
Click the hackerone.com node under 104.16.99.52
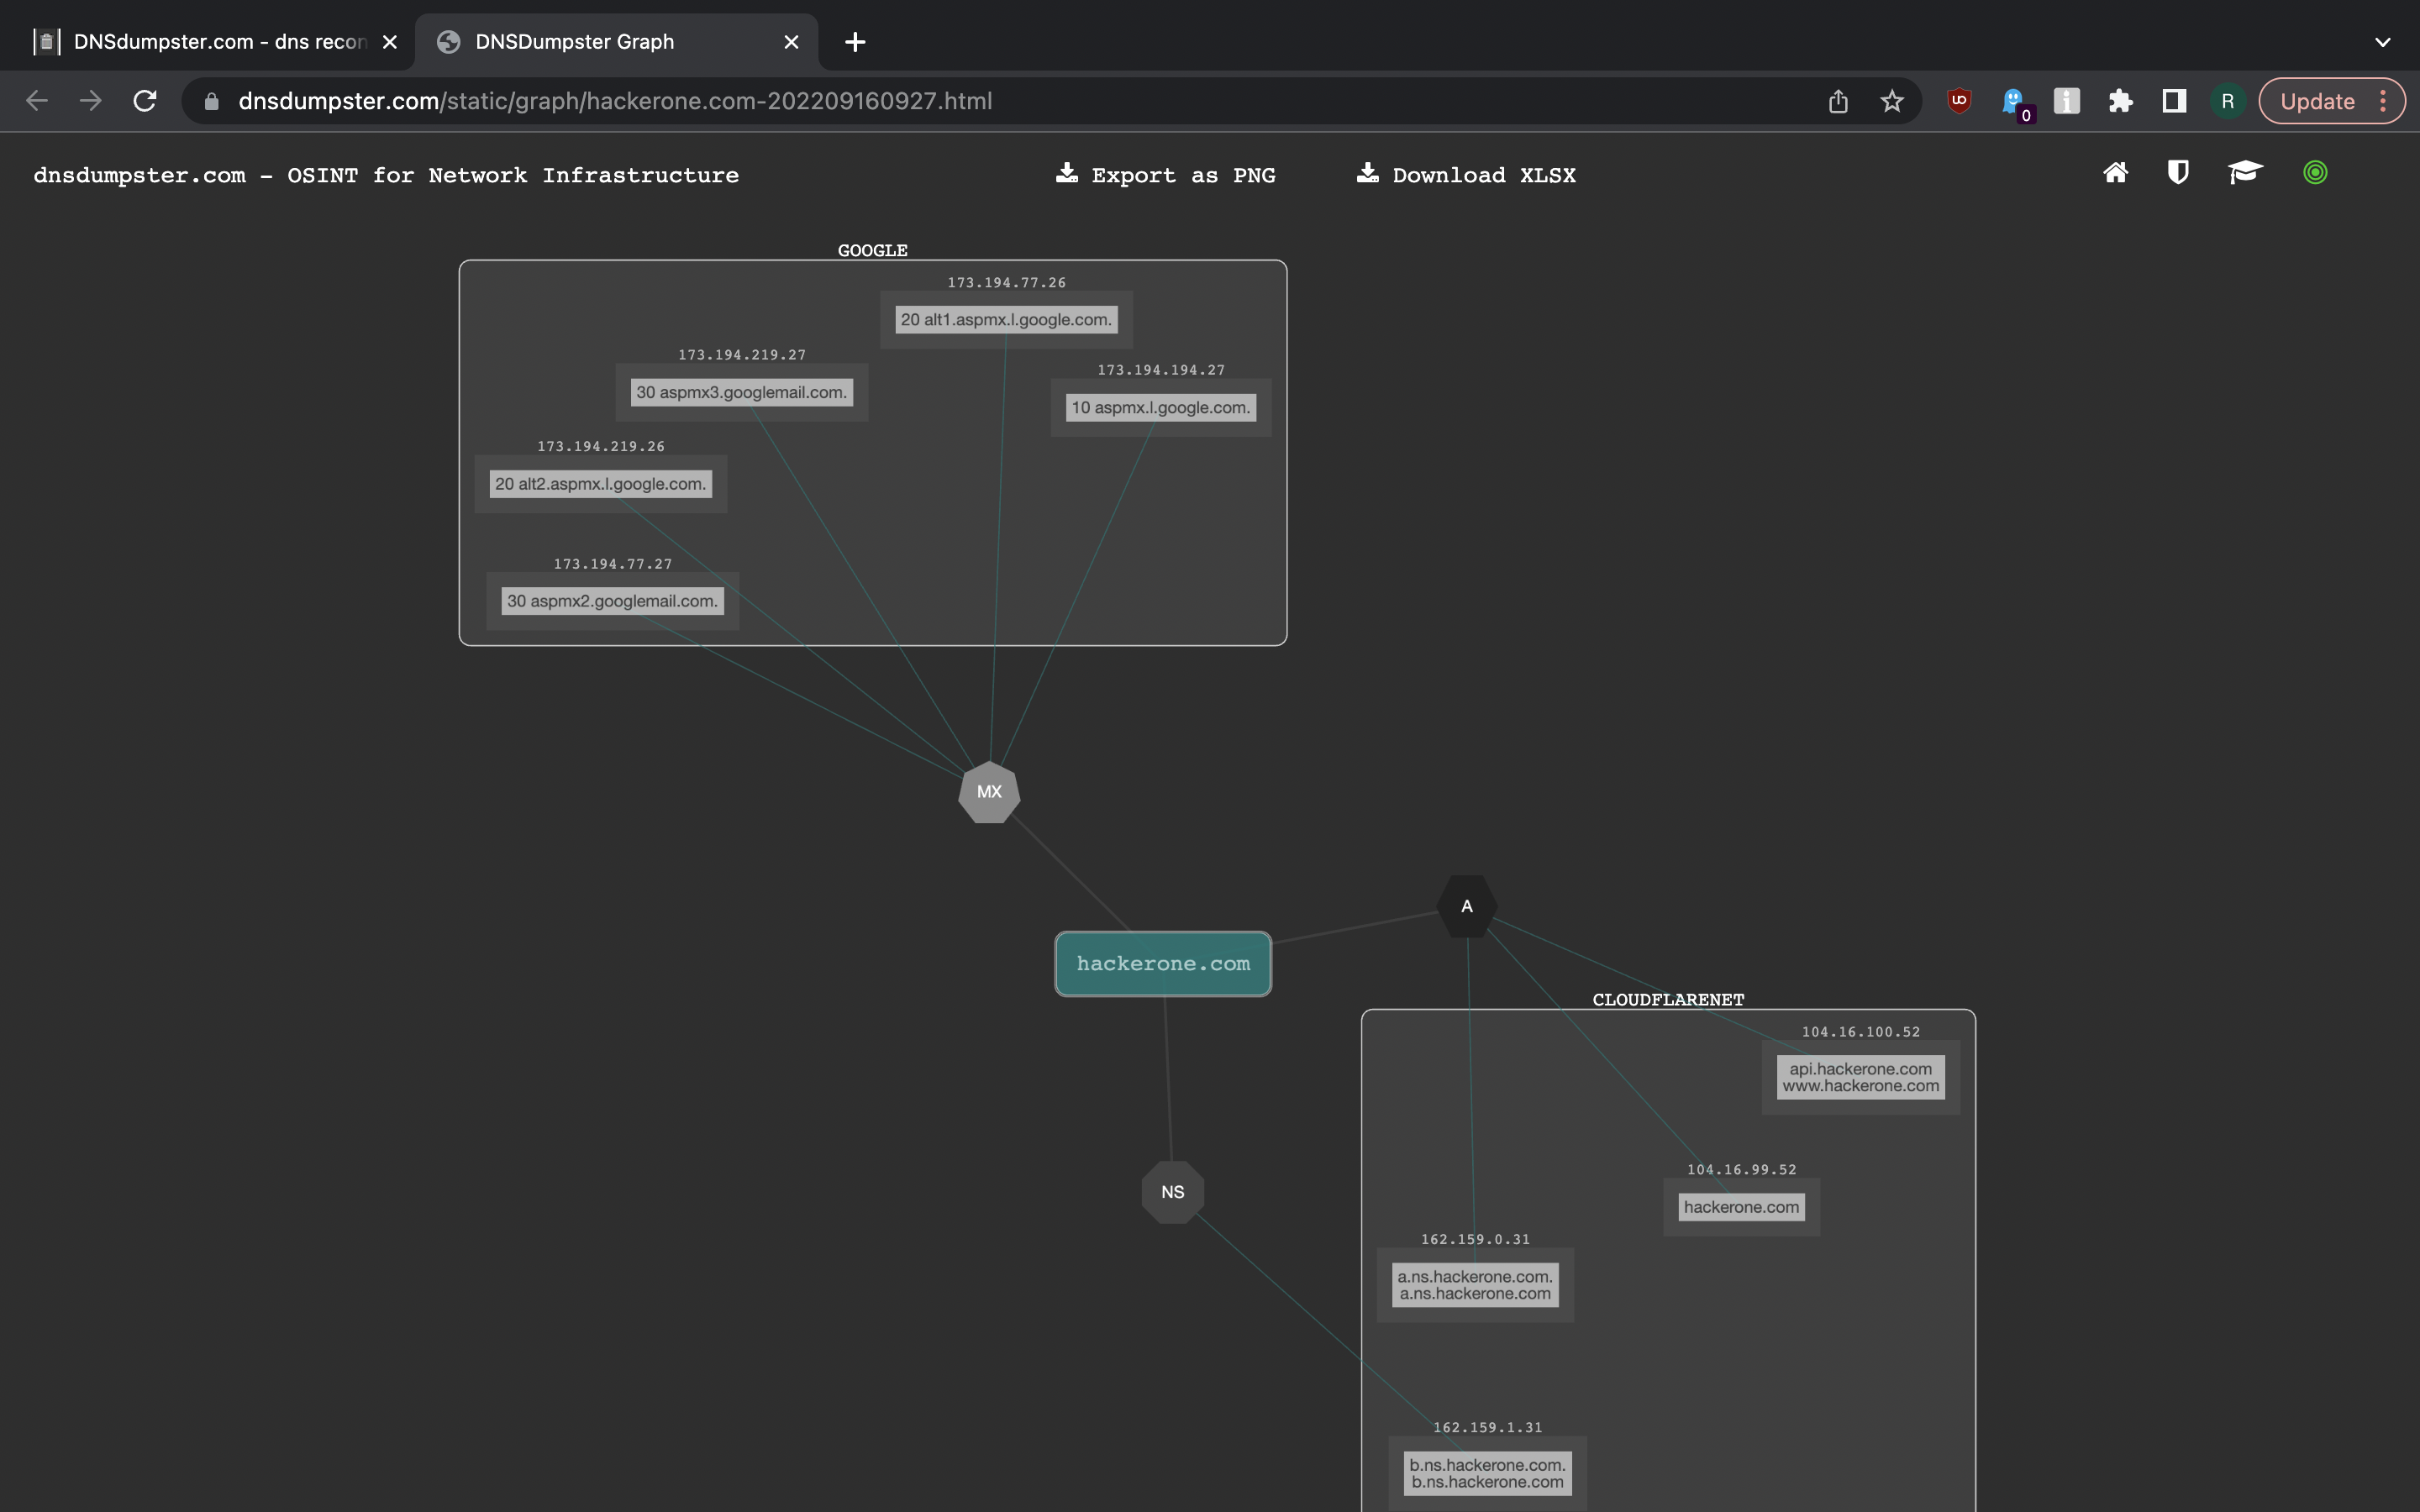1741,1207
